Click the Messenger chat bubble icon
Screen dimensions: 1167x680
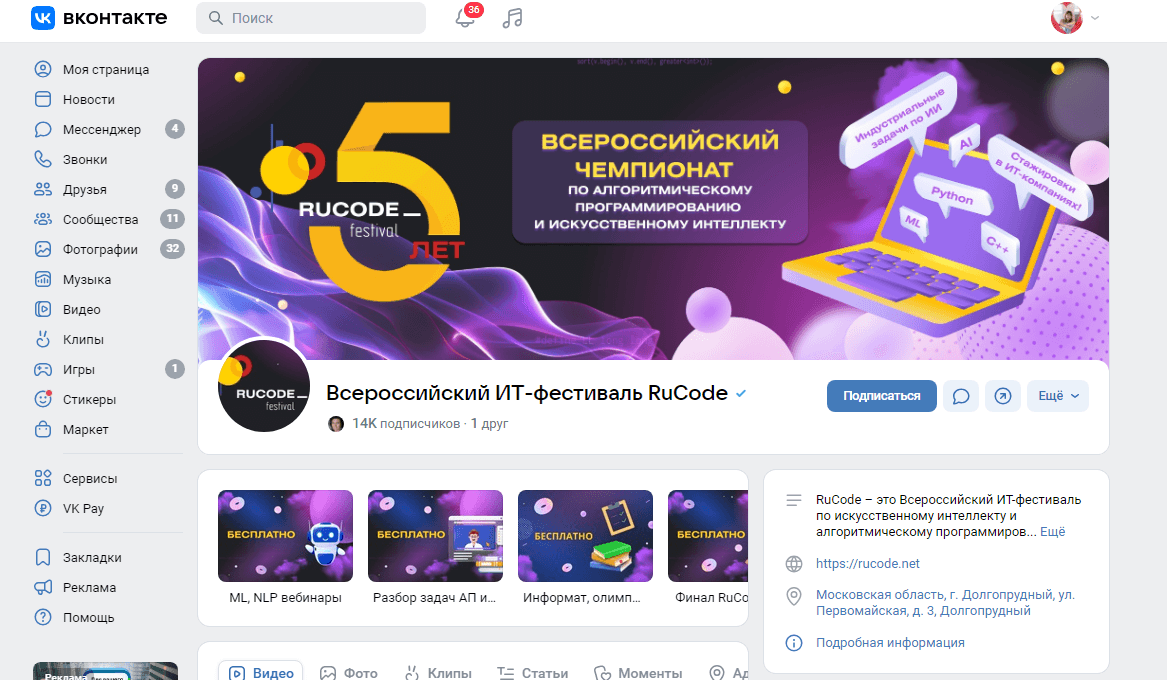pos(43,129)
